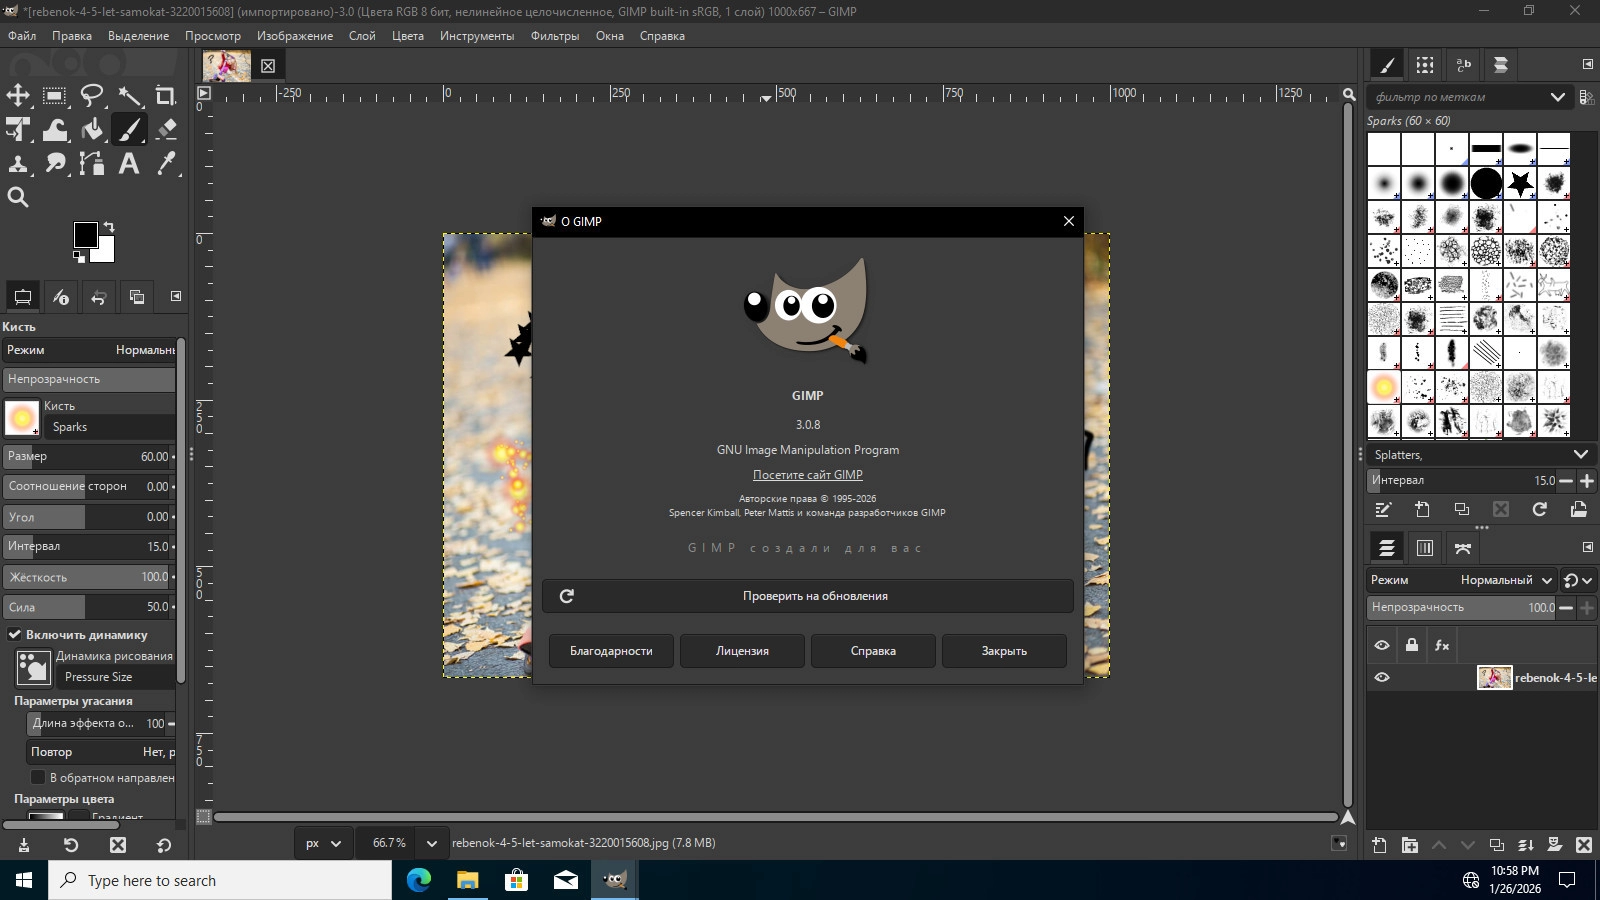Enable the В обратном направлении checkbox

(38, 777)
